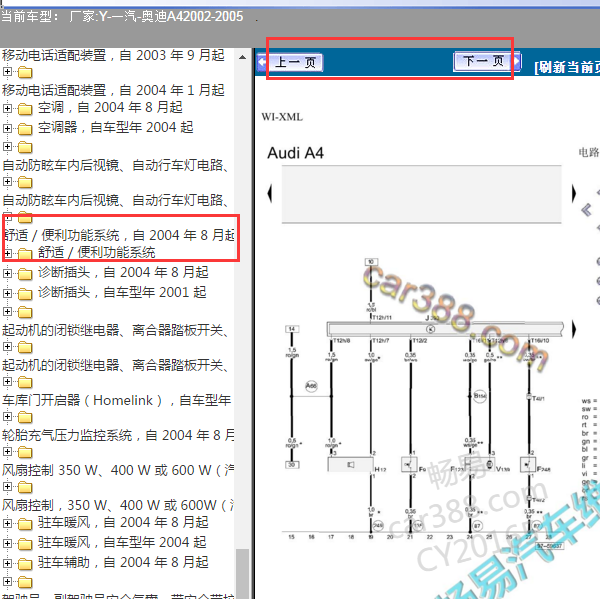Select 移动电话适配装置，自 2003 年 9 月起 label

pyautogui.click(x=113, y=55)
